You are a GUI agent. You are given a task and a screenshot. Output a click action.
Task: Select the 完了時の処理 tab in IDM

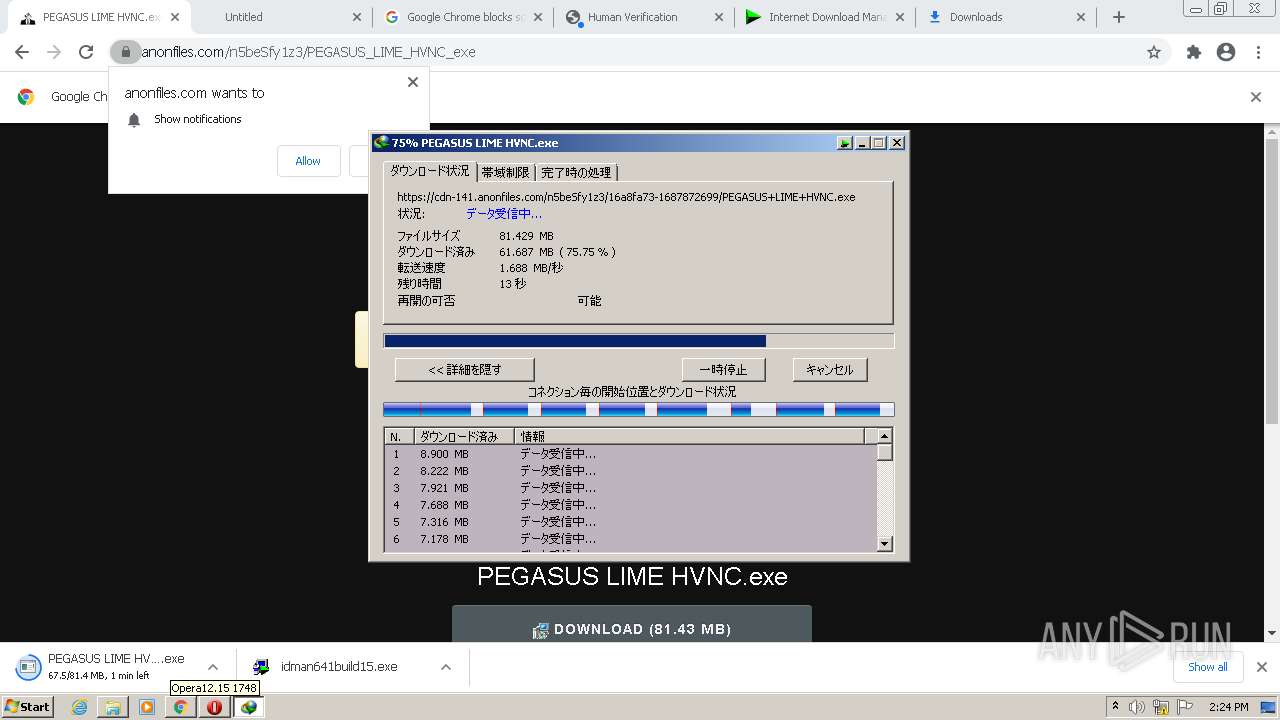point(576,173)
